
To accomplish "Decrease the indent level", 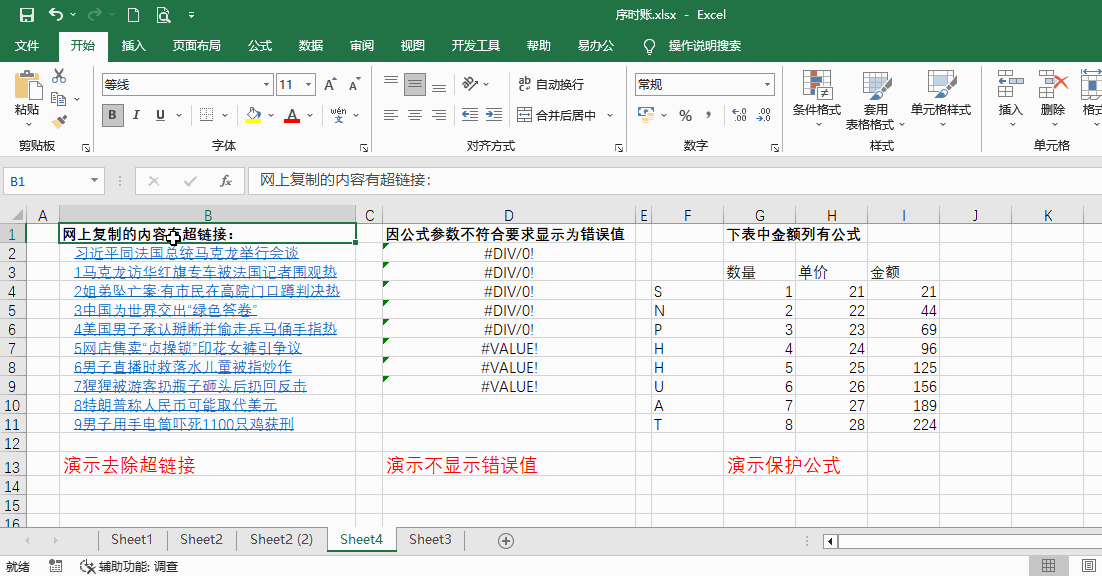I will pyautogui.click(x=469, y=114).
